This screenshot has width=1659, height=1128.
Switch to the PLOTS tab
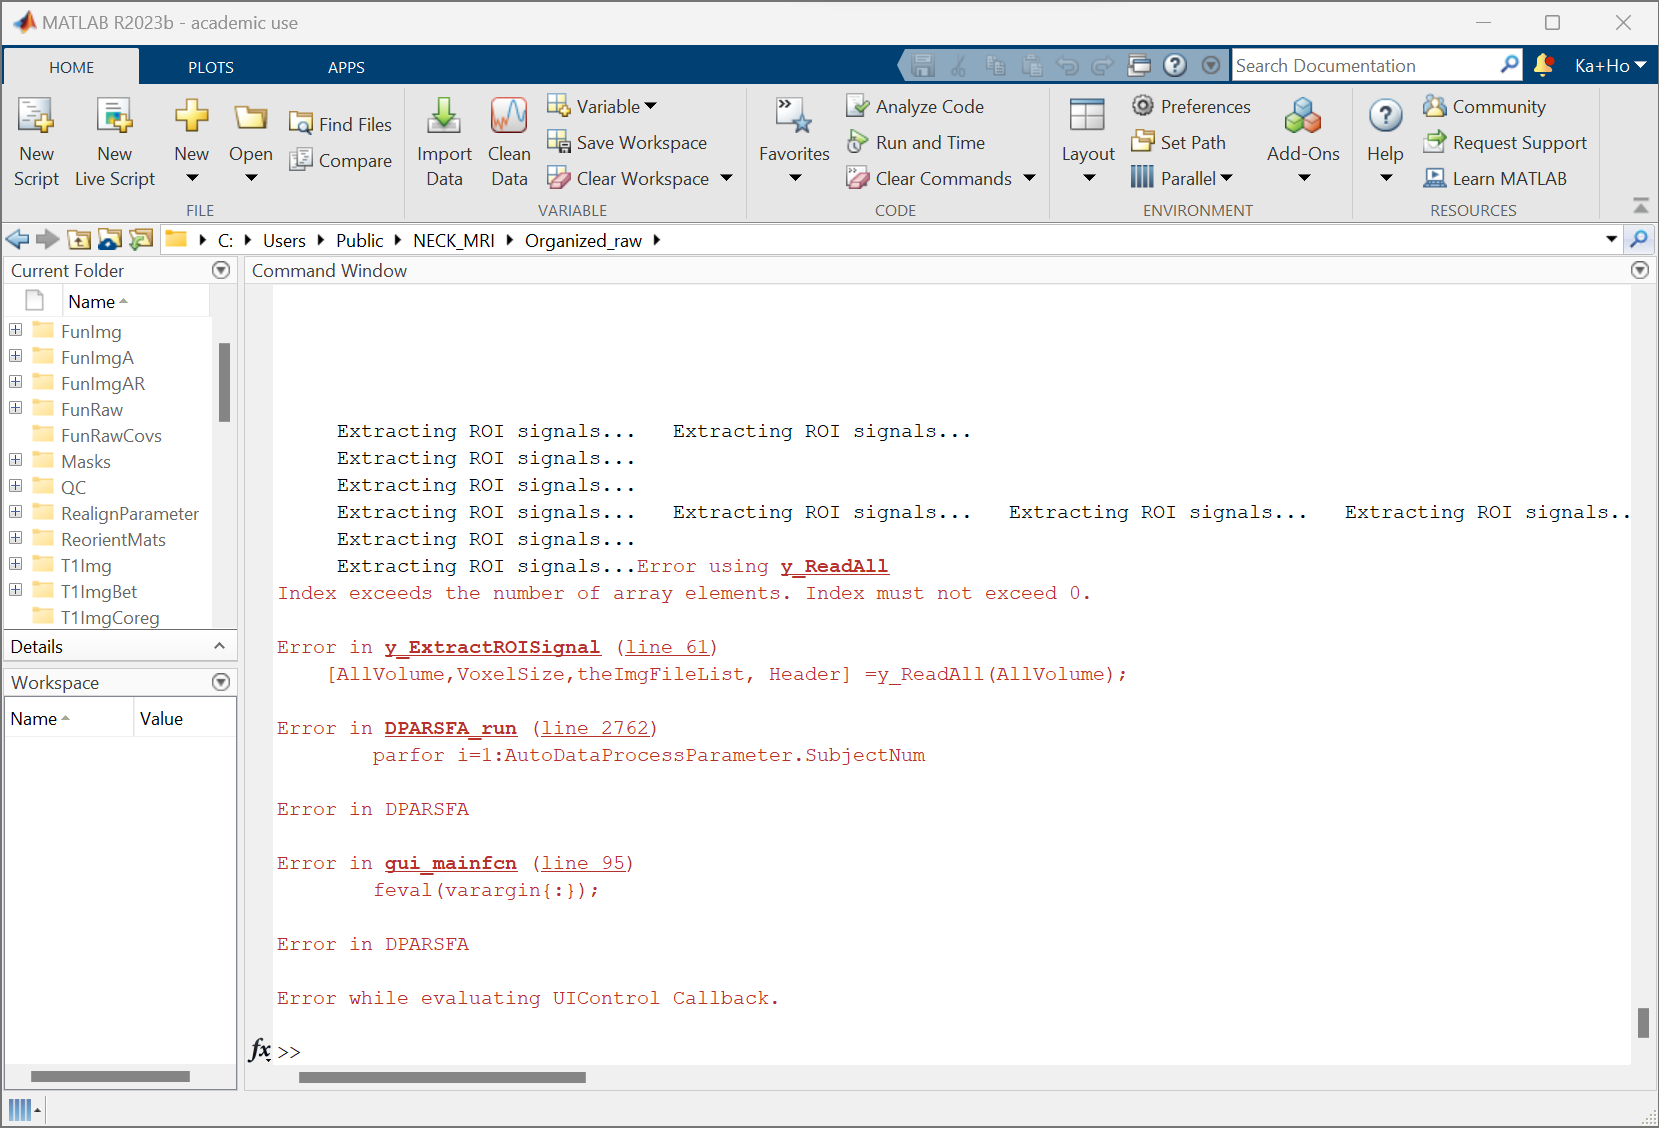(211, 67)
